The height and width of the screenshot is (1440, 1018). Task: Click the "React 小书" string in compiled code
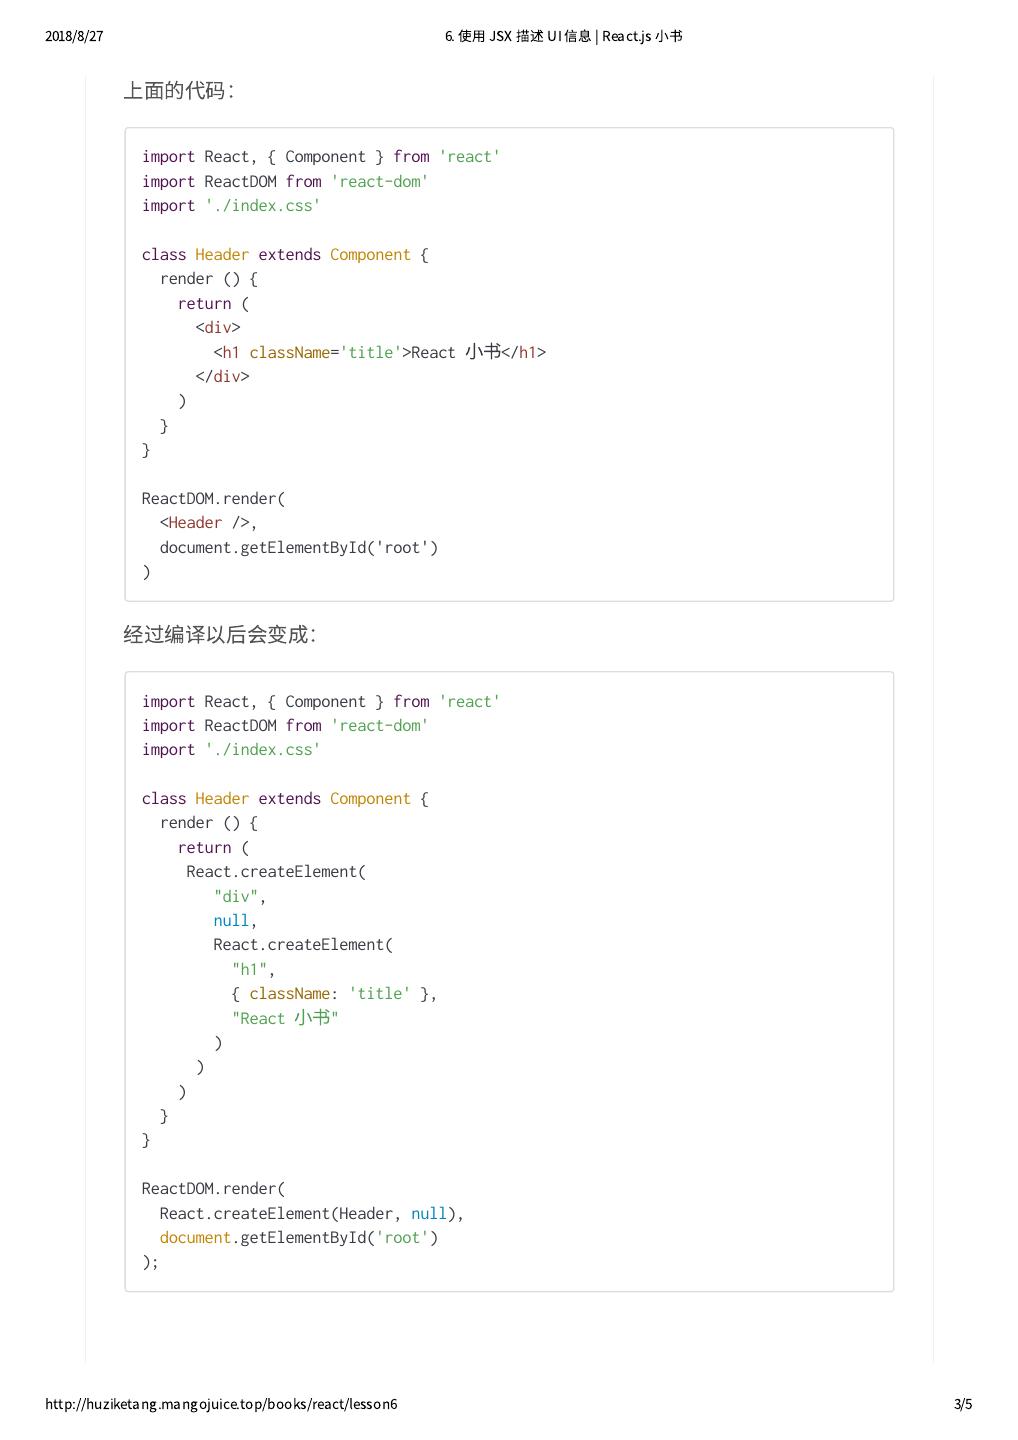285,1018
